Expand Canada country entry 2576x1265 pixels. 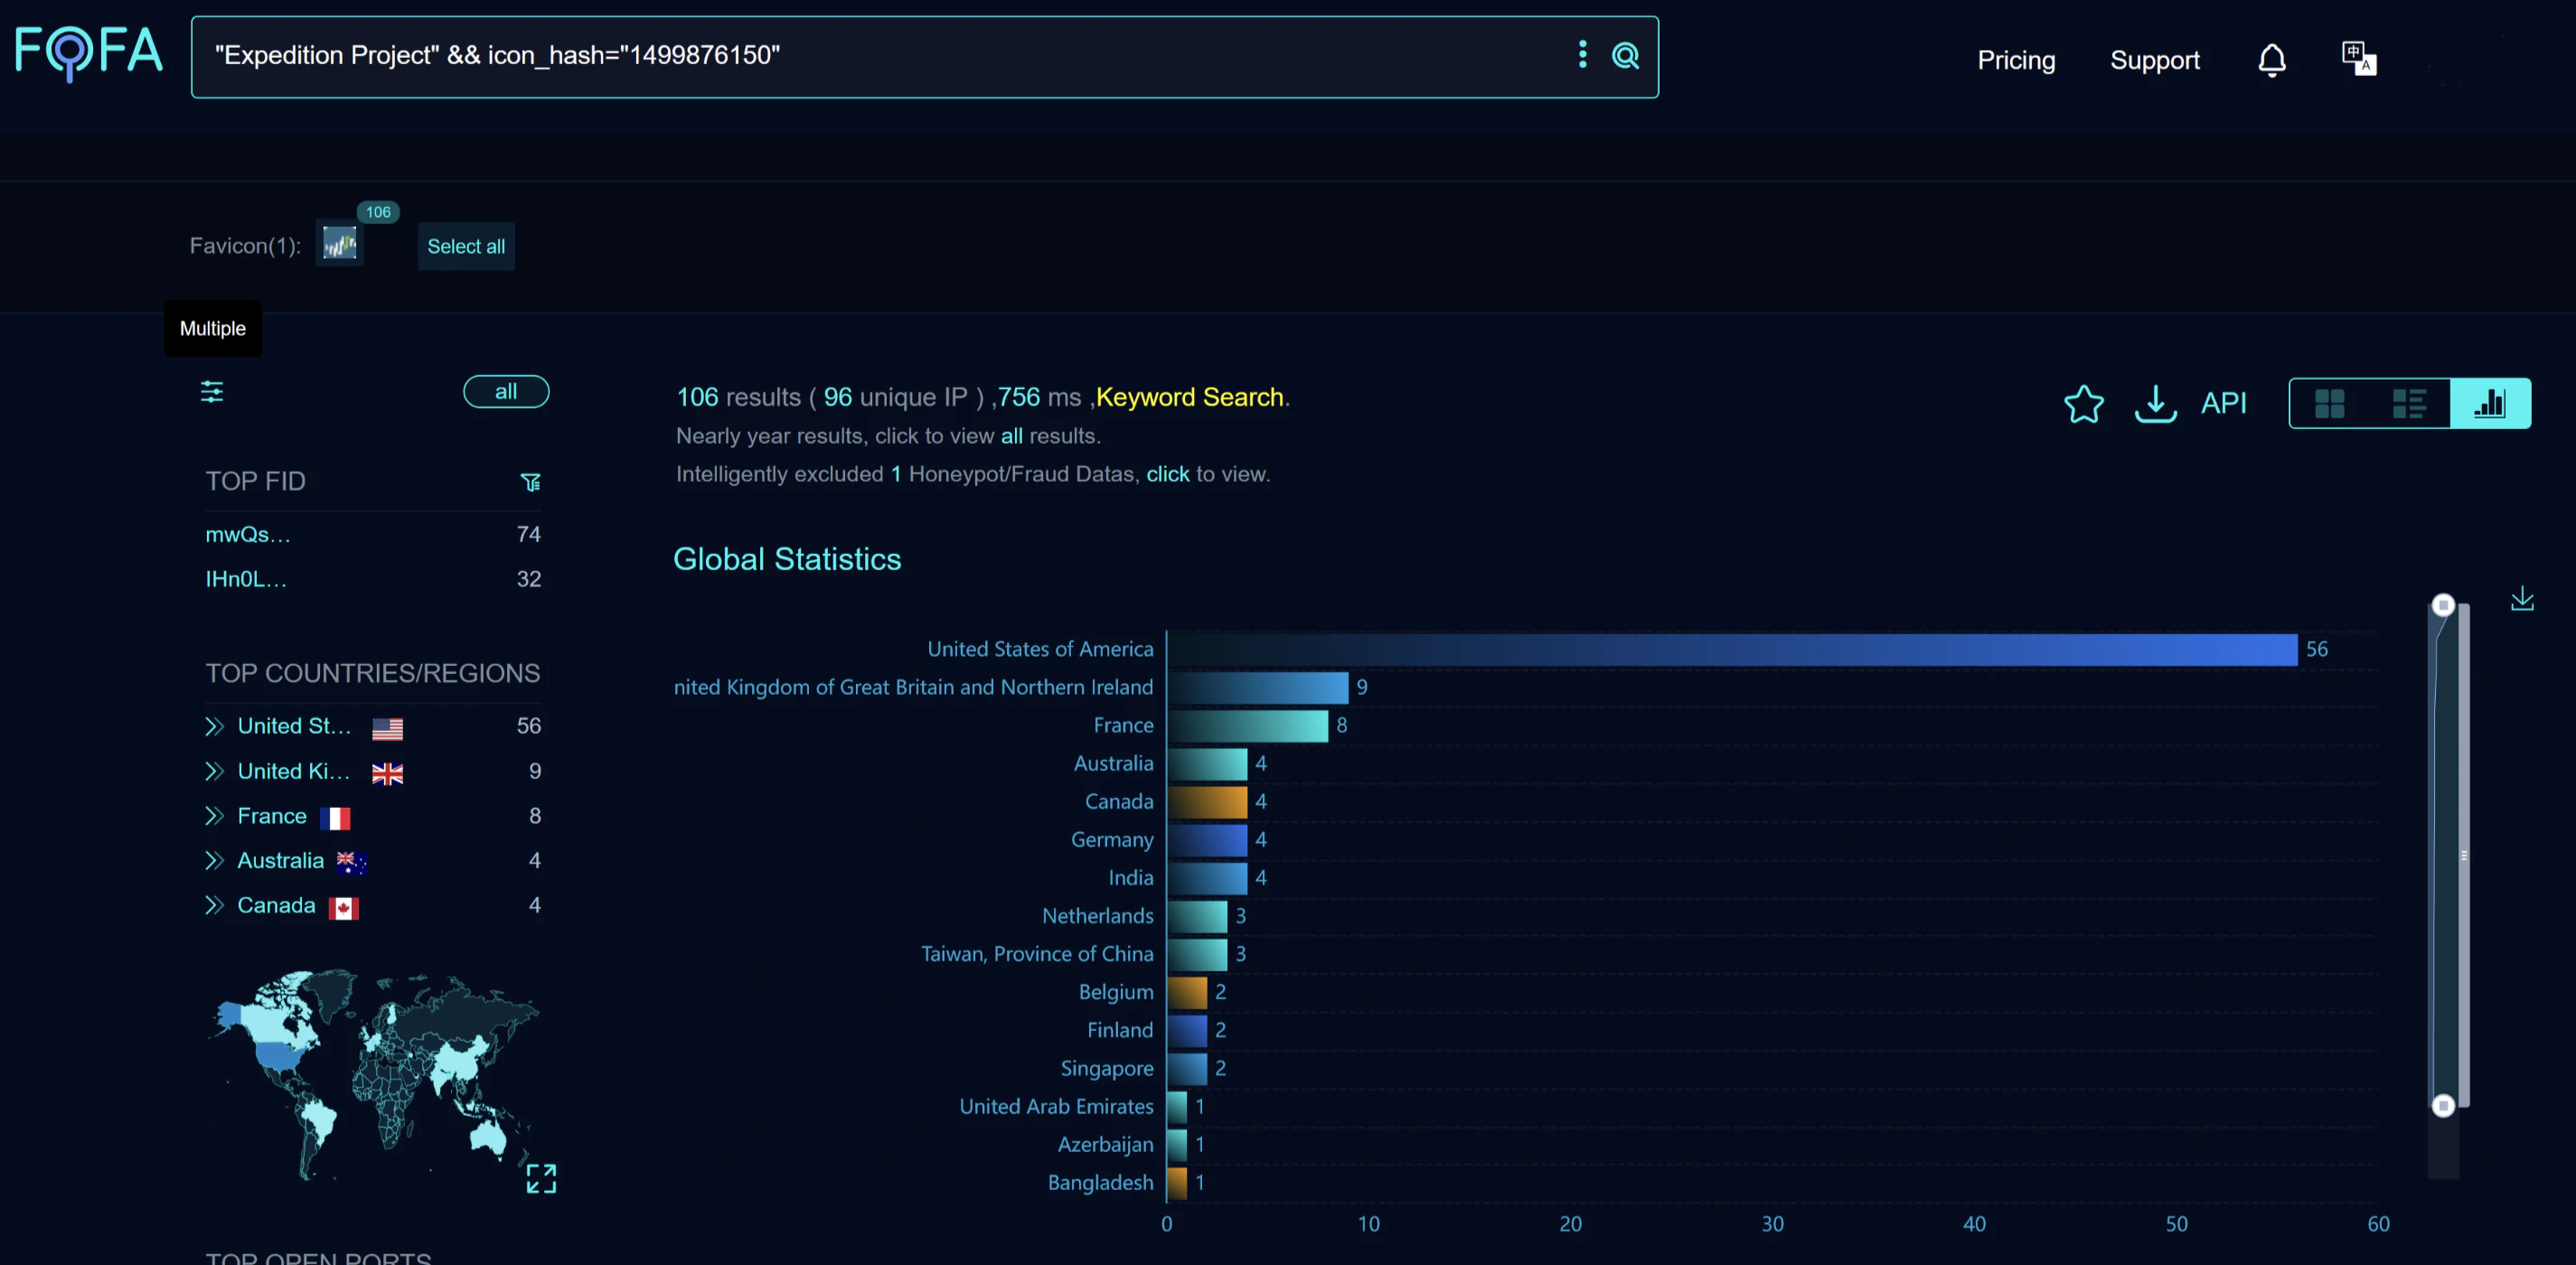[x=214, y=906]
